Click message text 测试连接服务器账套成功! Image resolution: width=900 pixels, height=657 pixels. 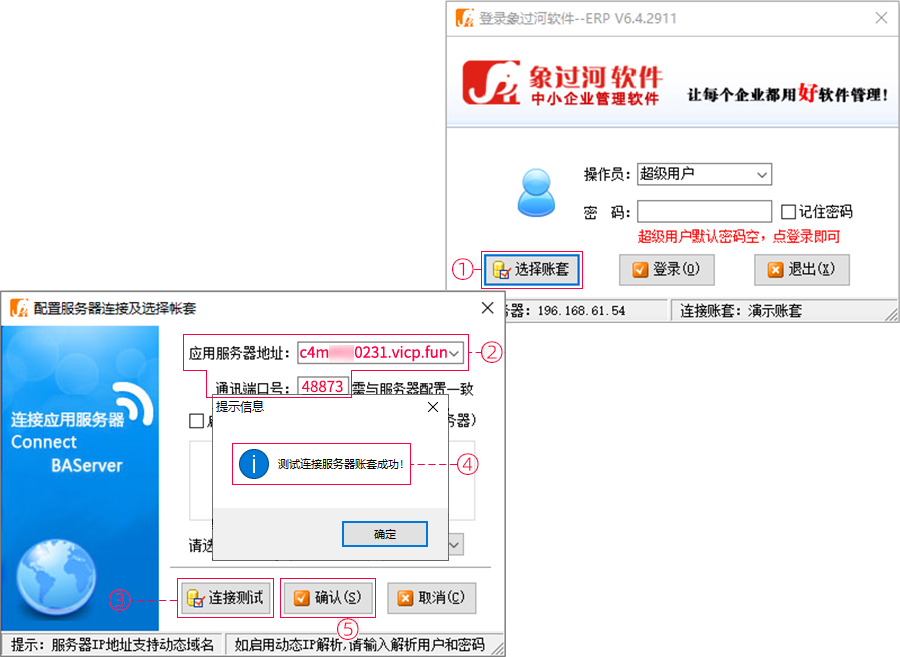tap(340, 464)
